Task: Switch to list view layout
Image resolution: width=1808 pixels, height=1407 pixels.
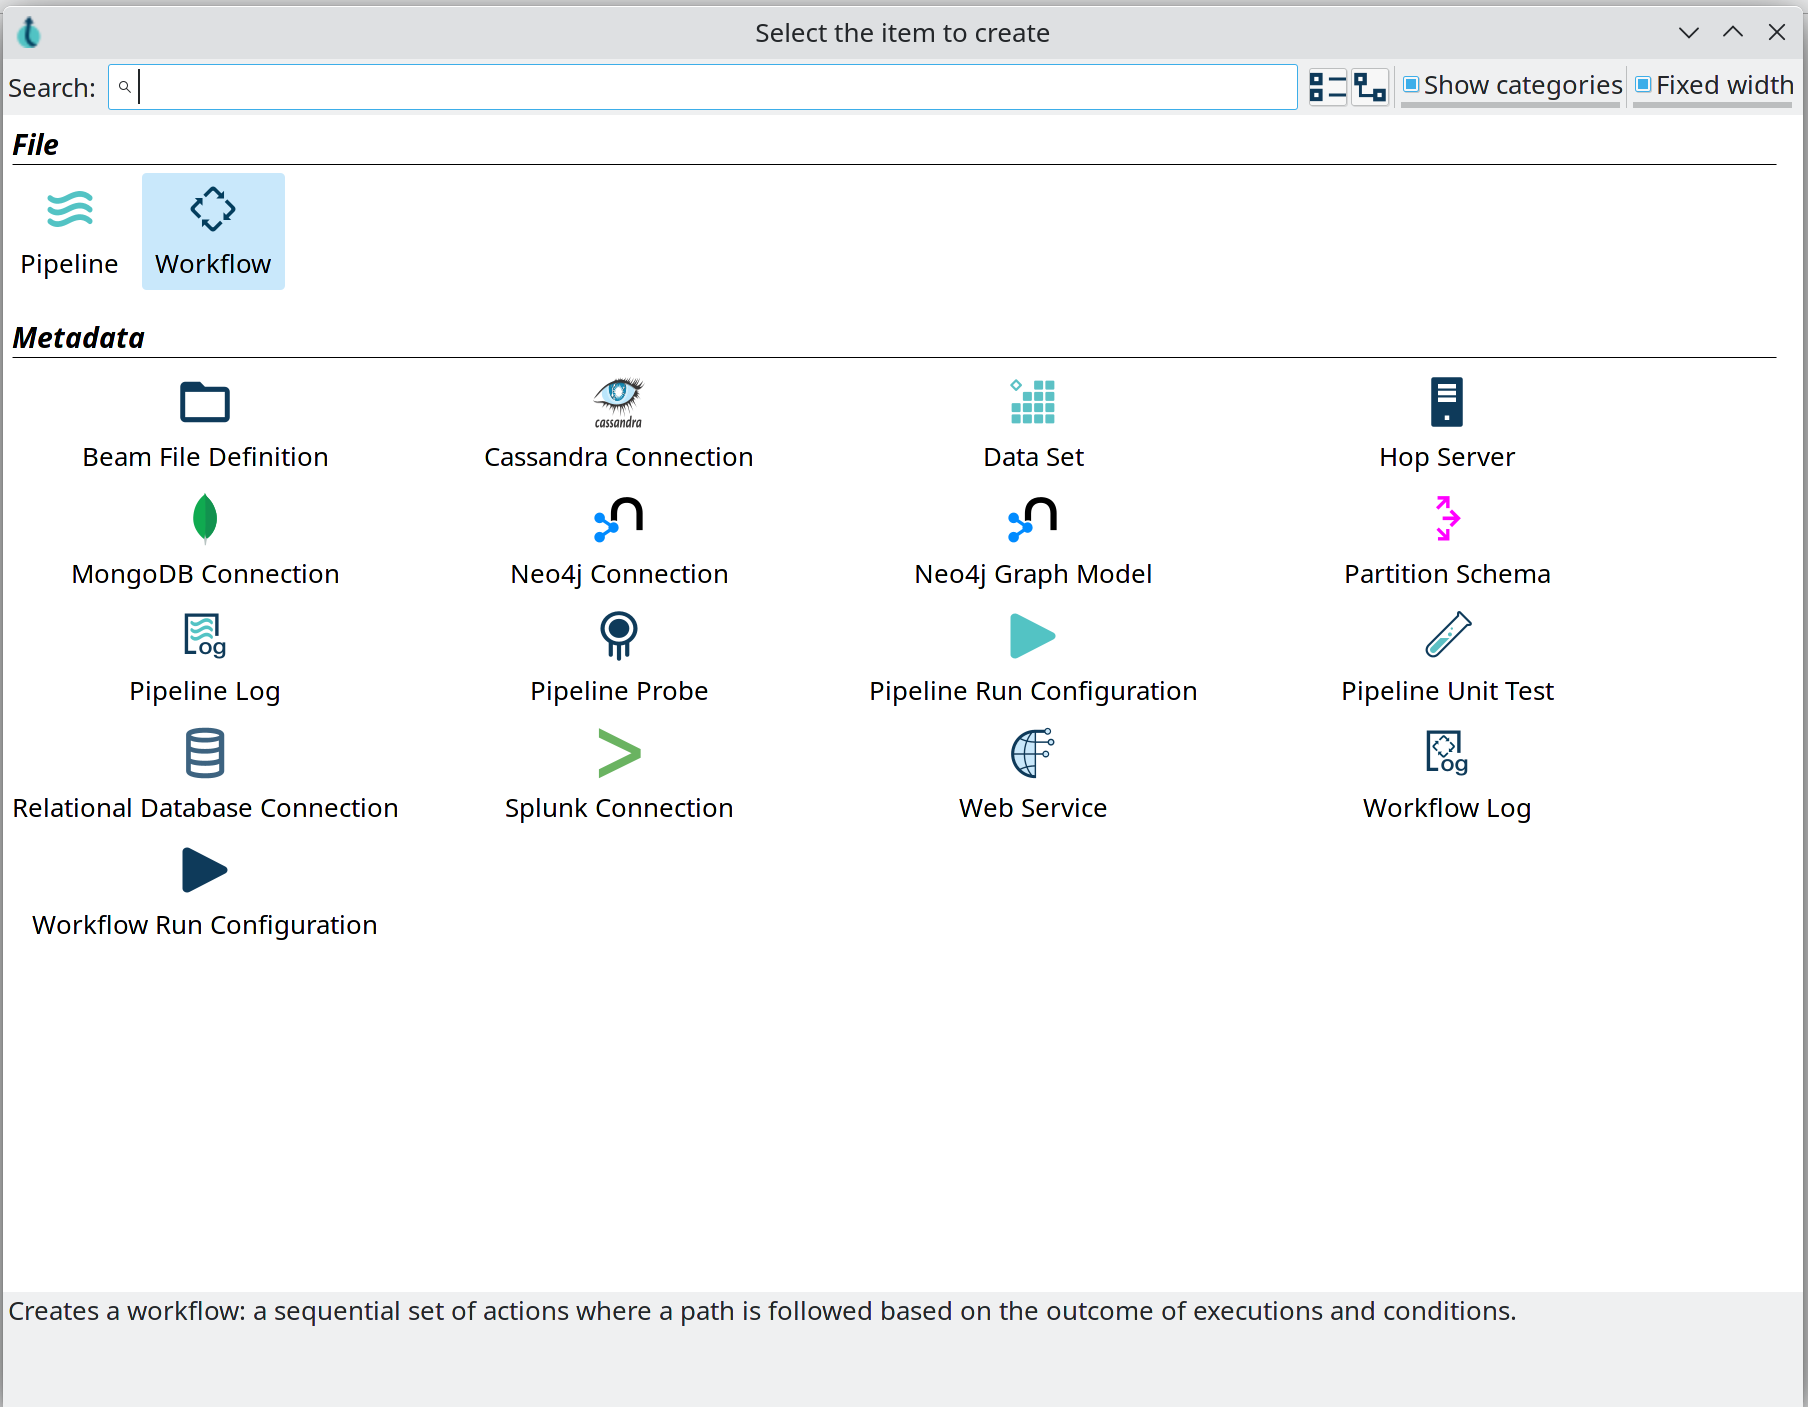Action: coord(1327,87)
